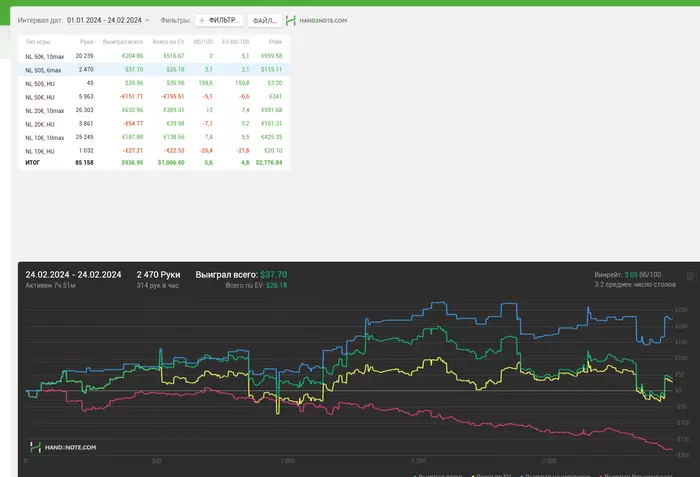Click the 3.2 среднее число столов label
This screenshot has height=477, width=700.
(635, 285)
